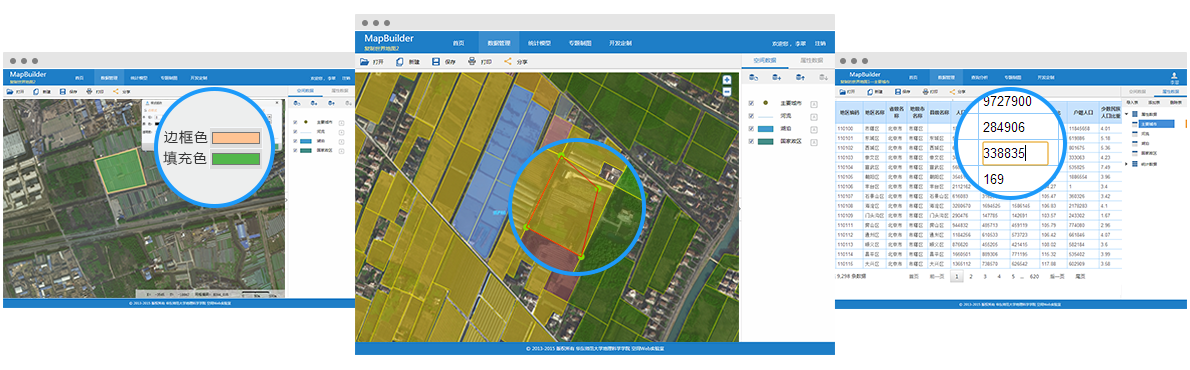Screen dimensions: 1190x370
Task: Click the orange 分享 share icon in center toolbar
Action: [x=508, y=61]
